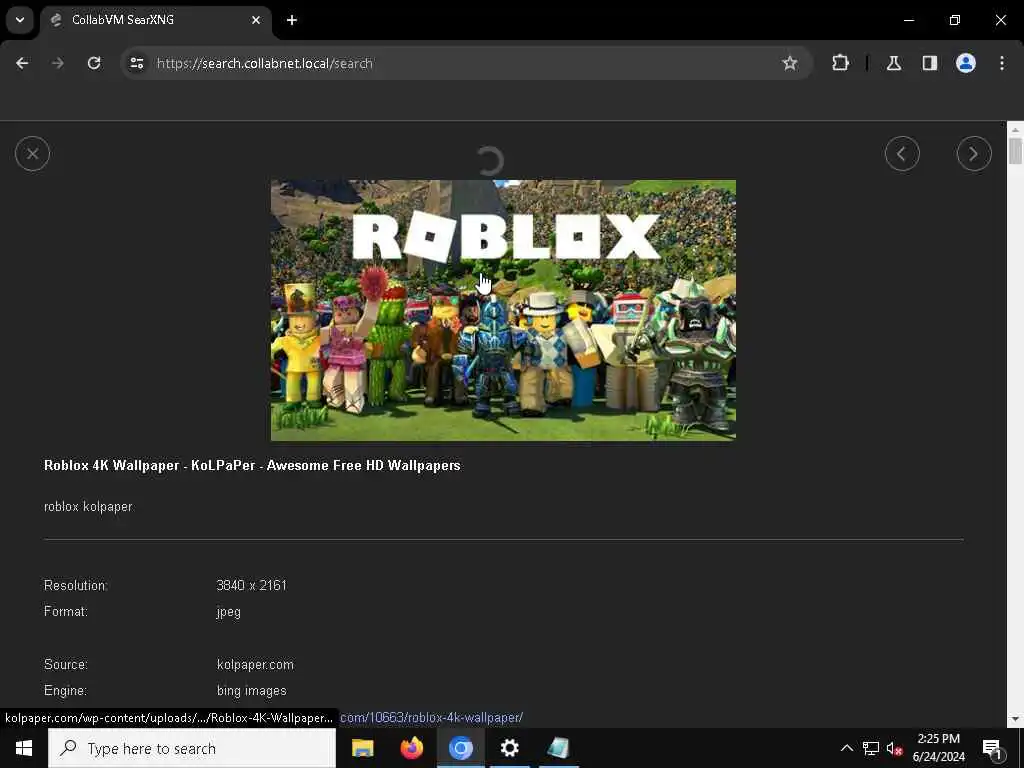Screen dimensions: 1024x768
Task: Click the muted volume tray icon
Action: [895, 748]
